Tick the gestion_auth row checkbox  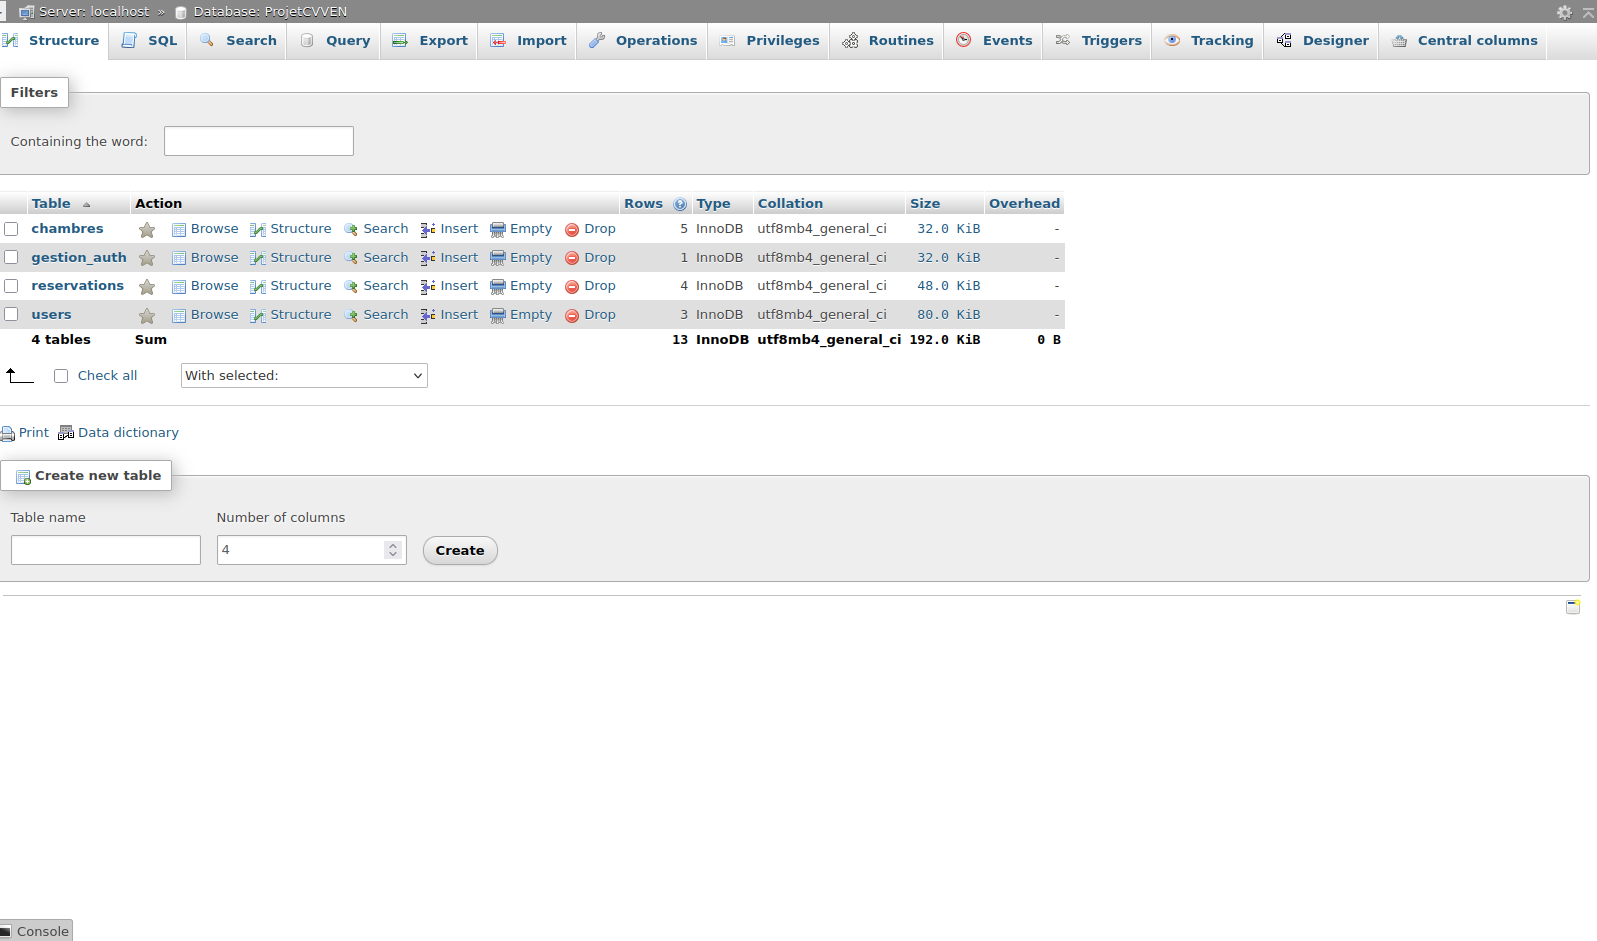(x=11, y=257)
